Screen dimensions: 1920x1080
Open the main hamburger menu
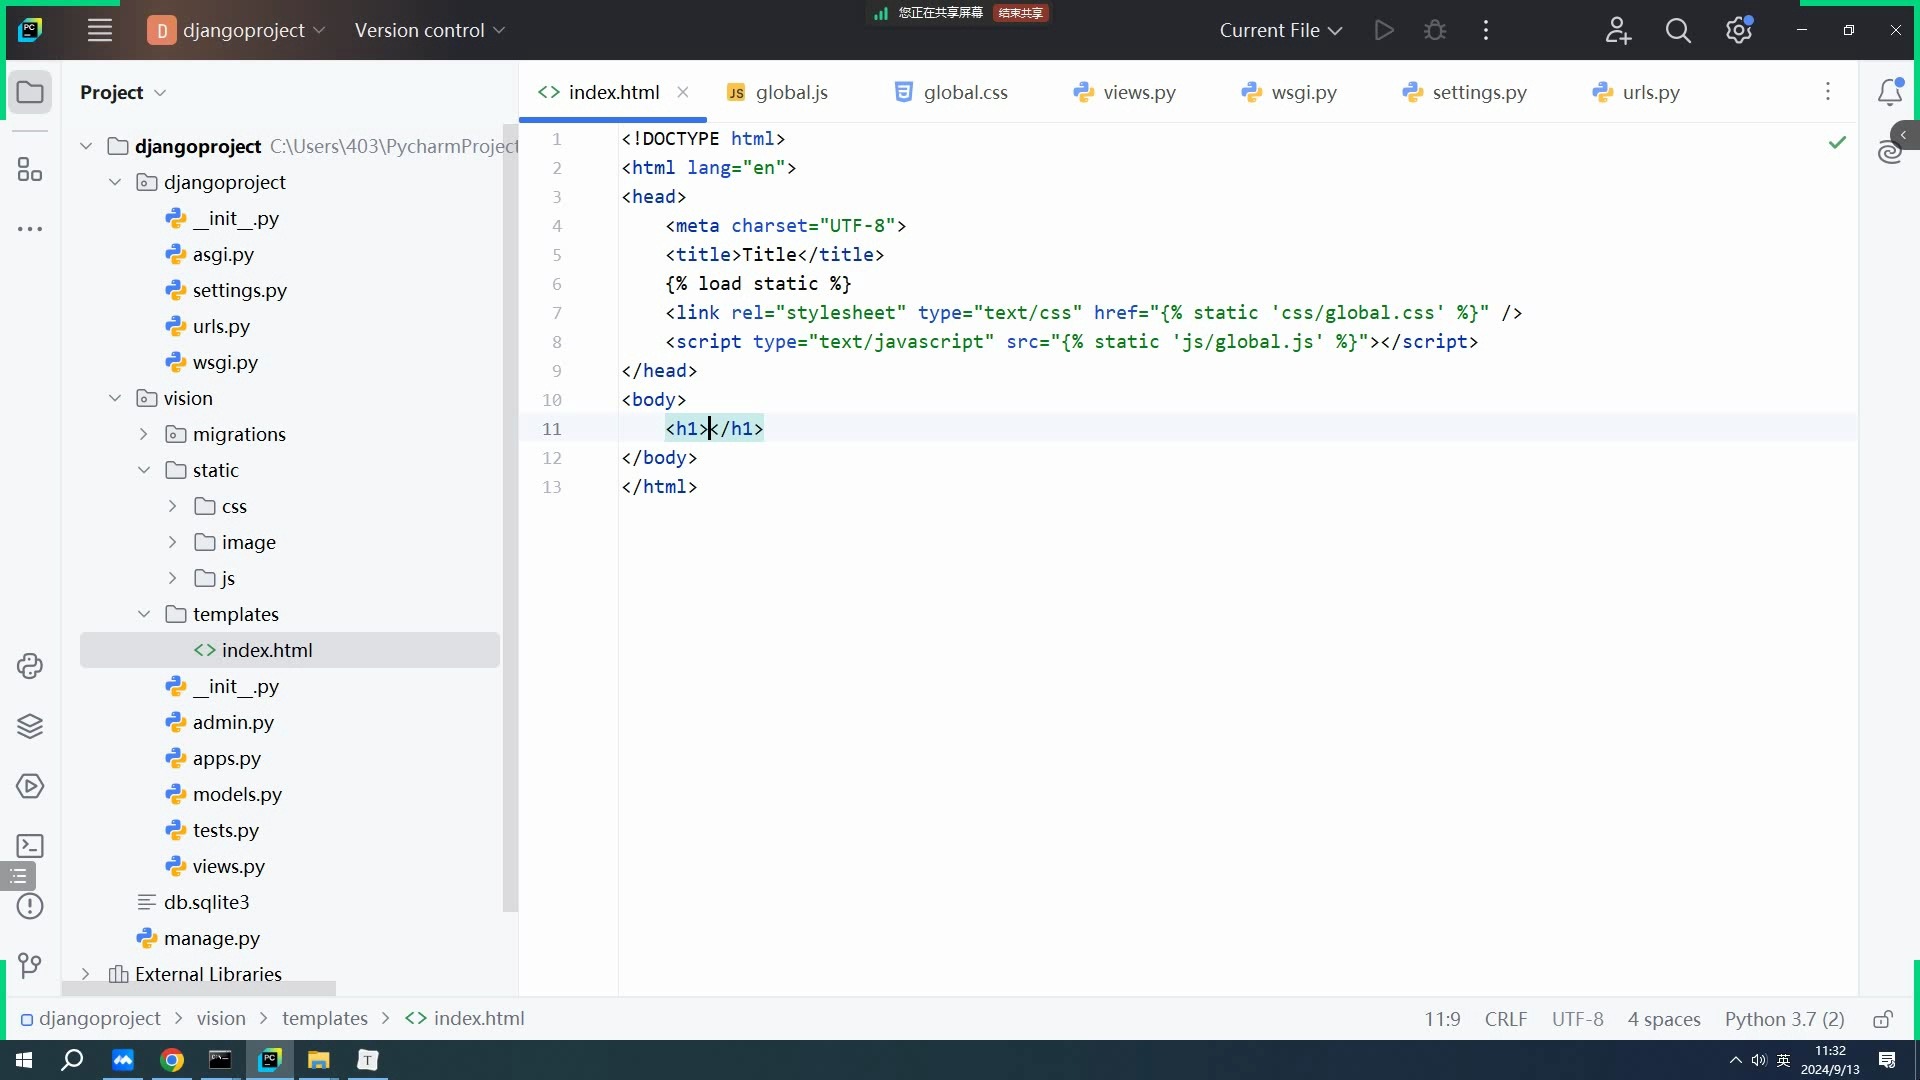[x=100, y=30]
